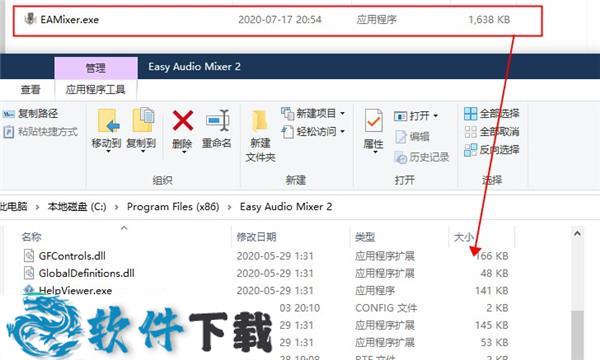Viewport: 600px width, 360px height.
Task: Click 本地磁盘 (C:) in the address bar
Action: [x=77, y=207]
